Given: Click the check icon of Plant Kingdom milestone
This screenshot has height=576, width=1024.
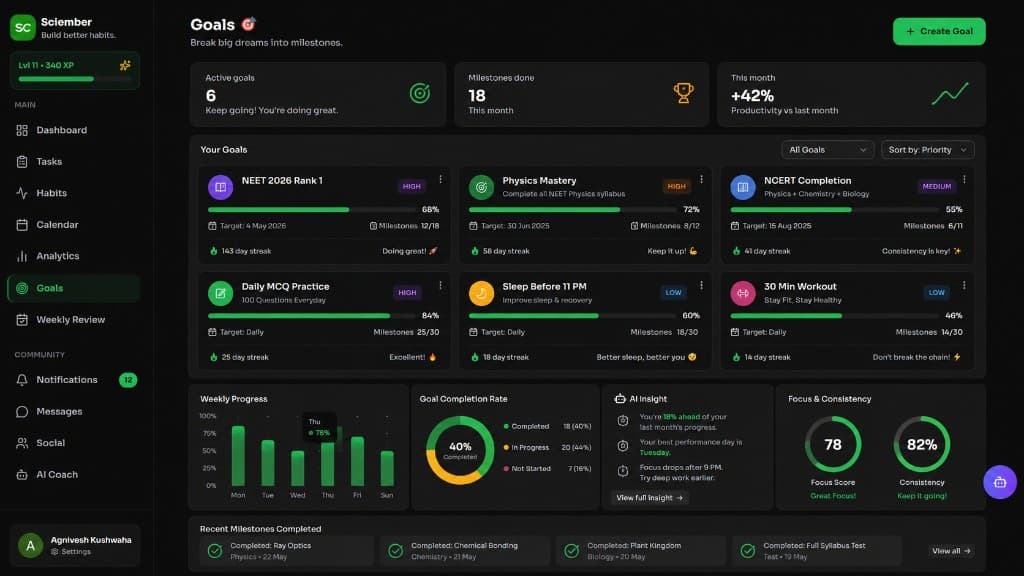Looking at the screenshot, I should coord(571,551).
